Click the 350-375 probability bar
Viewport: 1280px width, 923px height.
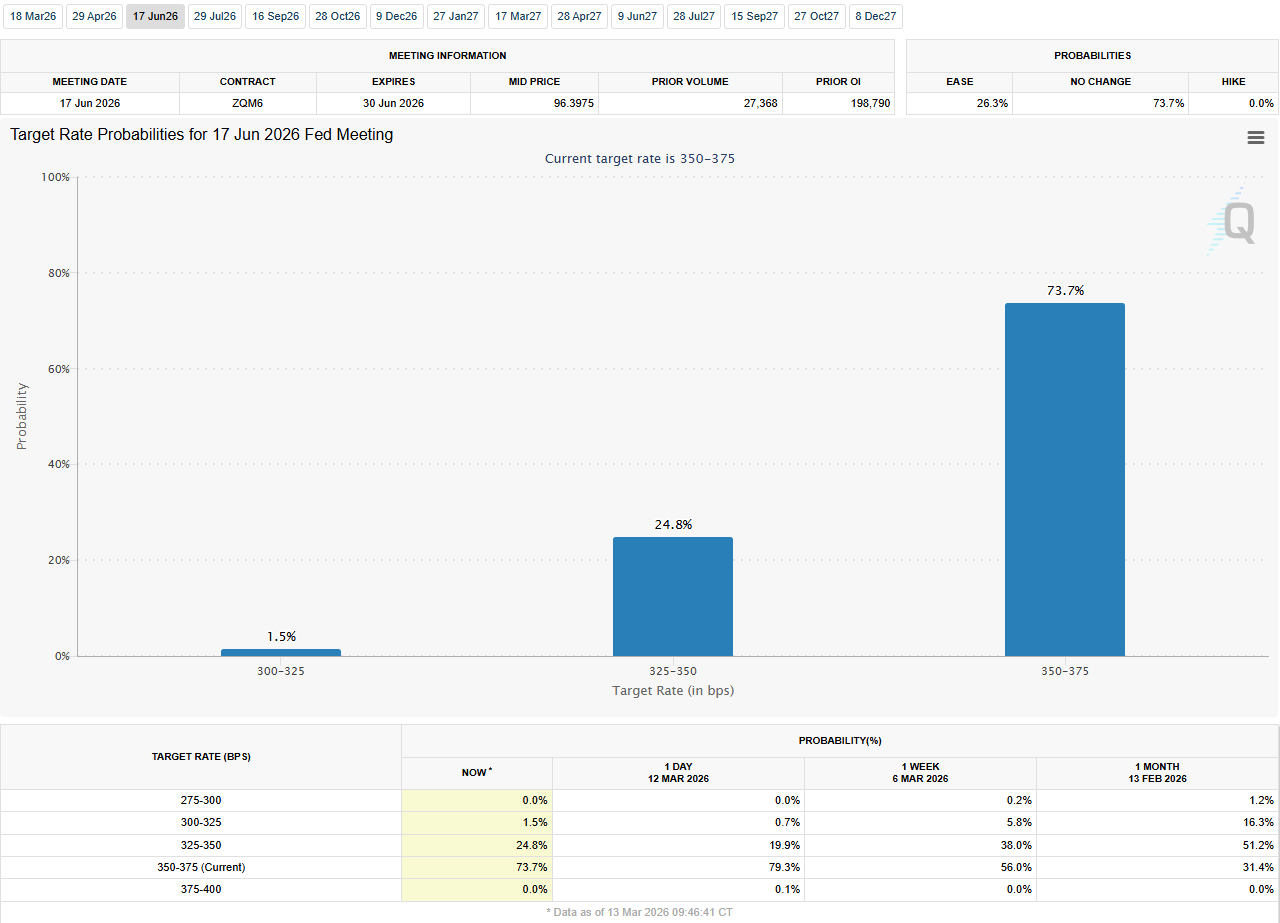coord(1064,479)
